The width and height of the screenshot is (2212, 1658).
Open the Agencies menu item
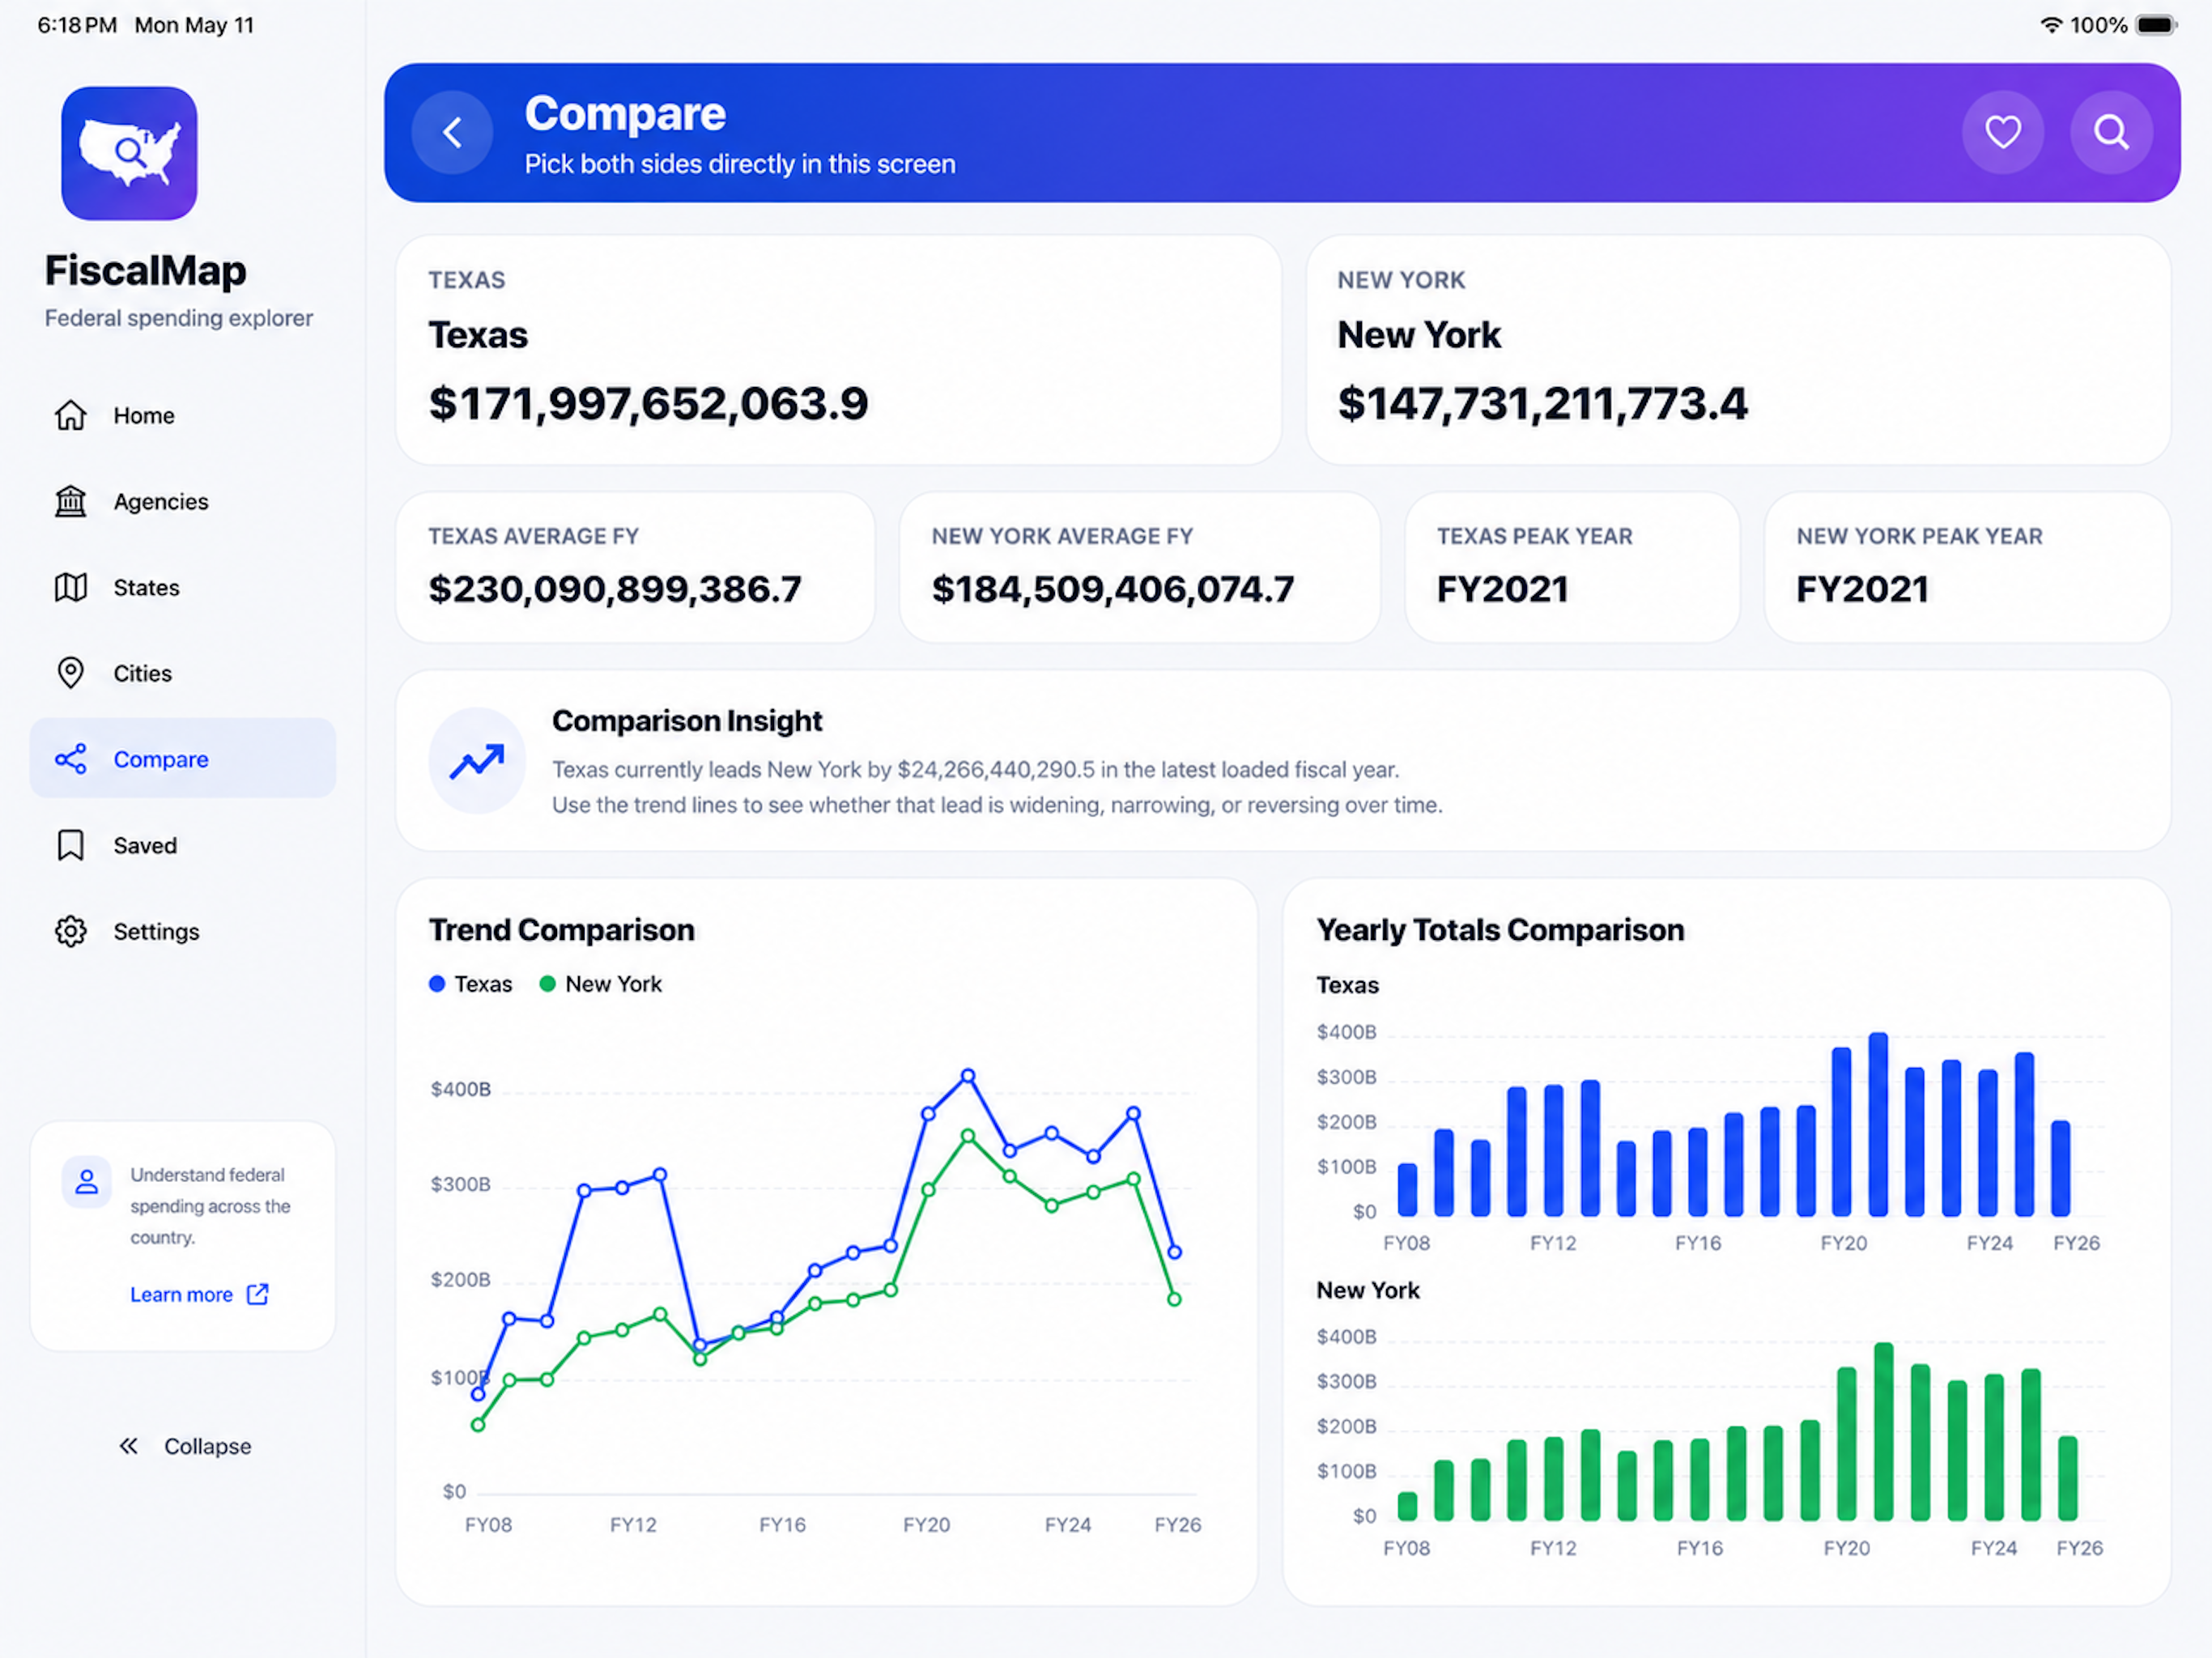pos(183,501)
